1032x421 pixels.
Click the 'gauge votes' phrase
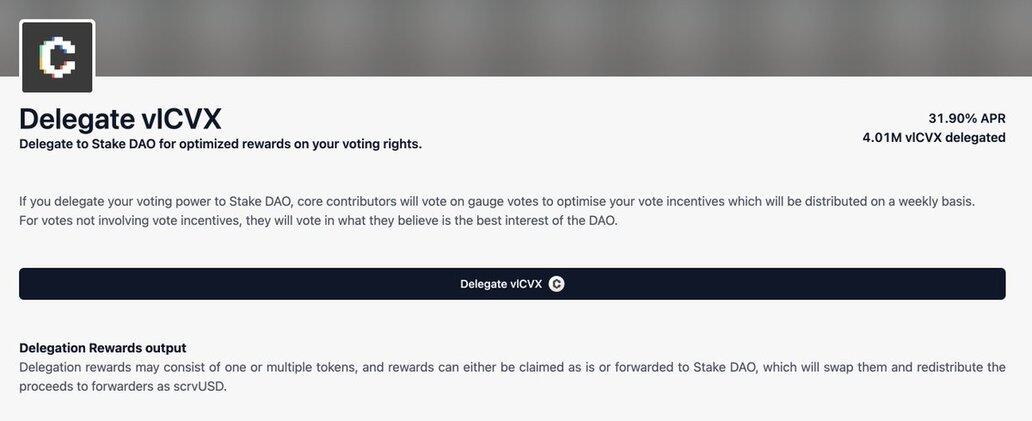(501, 201)
